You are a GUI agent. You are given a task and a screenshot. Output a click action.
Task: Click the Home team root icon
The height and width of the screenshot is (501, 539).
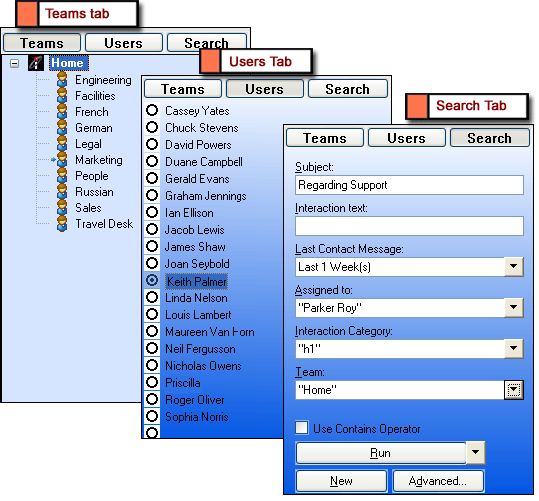36,63
